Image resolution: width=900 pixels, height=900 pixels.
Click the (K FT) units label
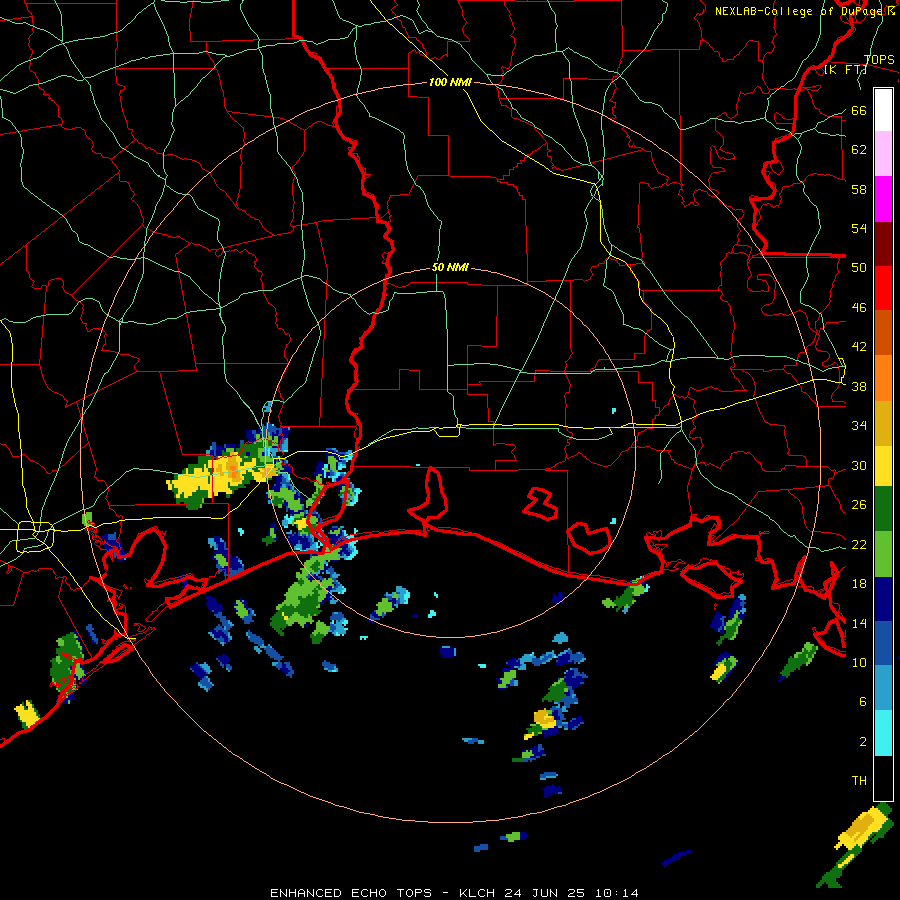(x=845, y=70)
